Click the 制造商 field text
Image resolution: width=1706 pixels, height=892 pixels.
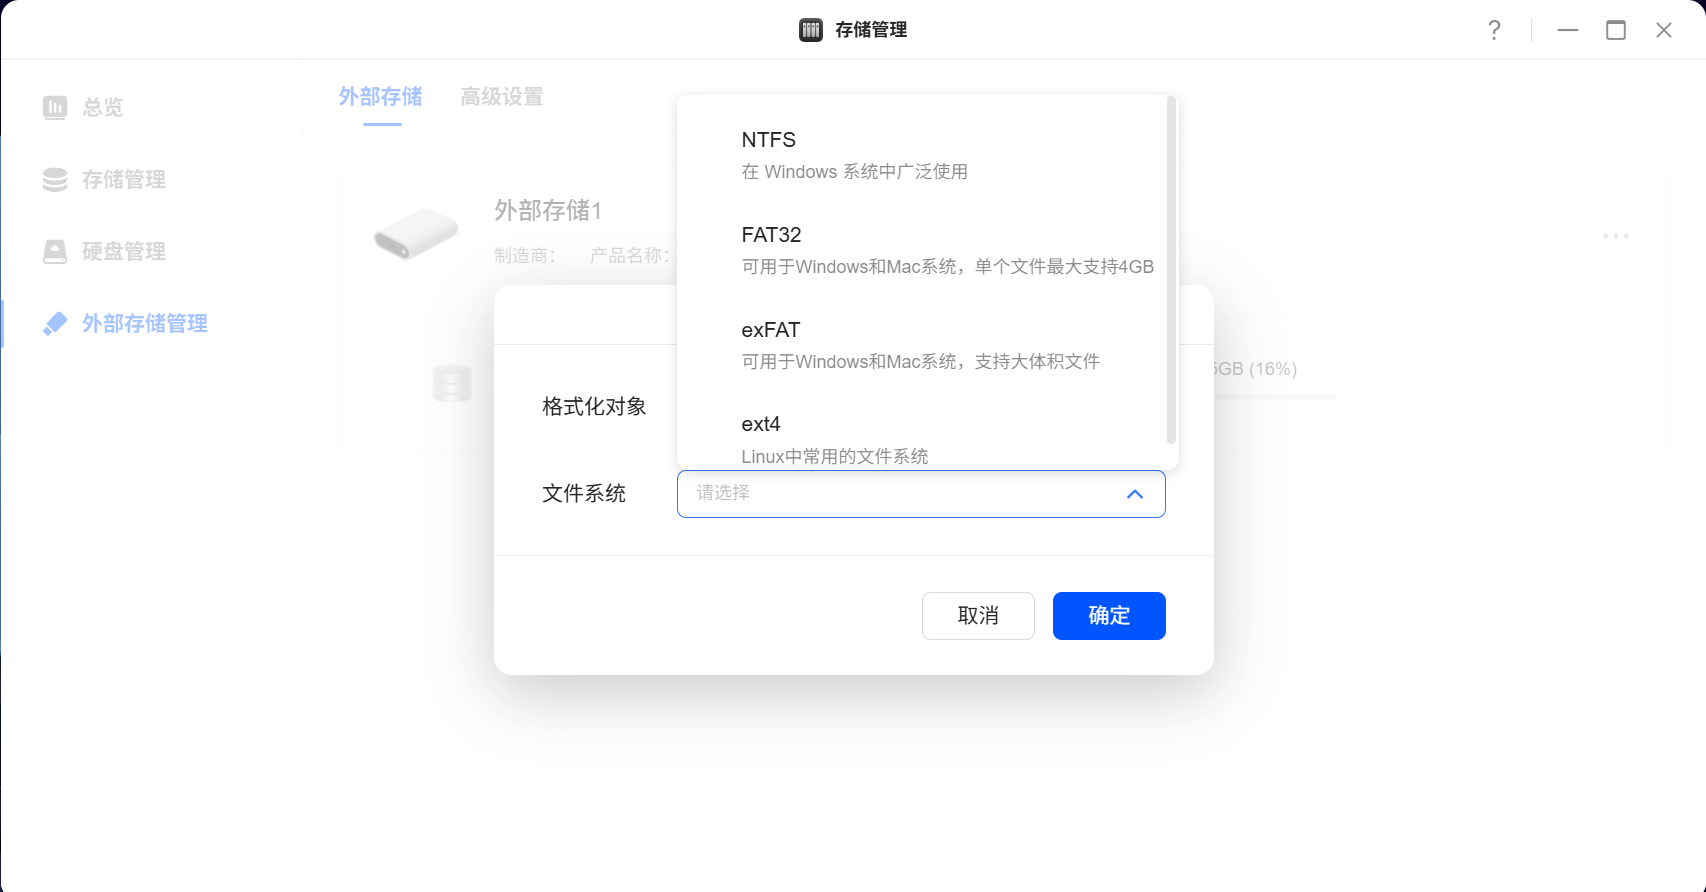point(525,256)
